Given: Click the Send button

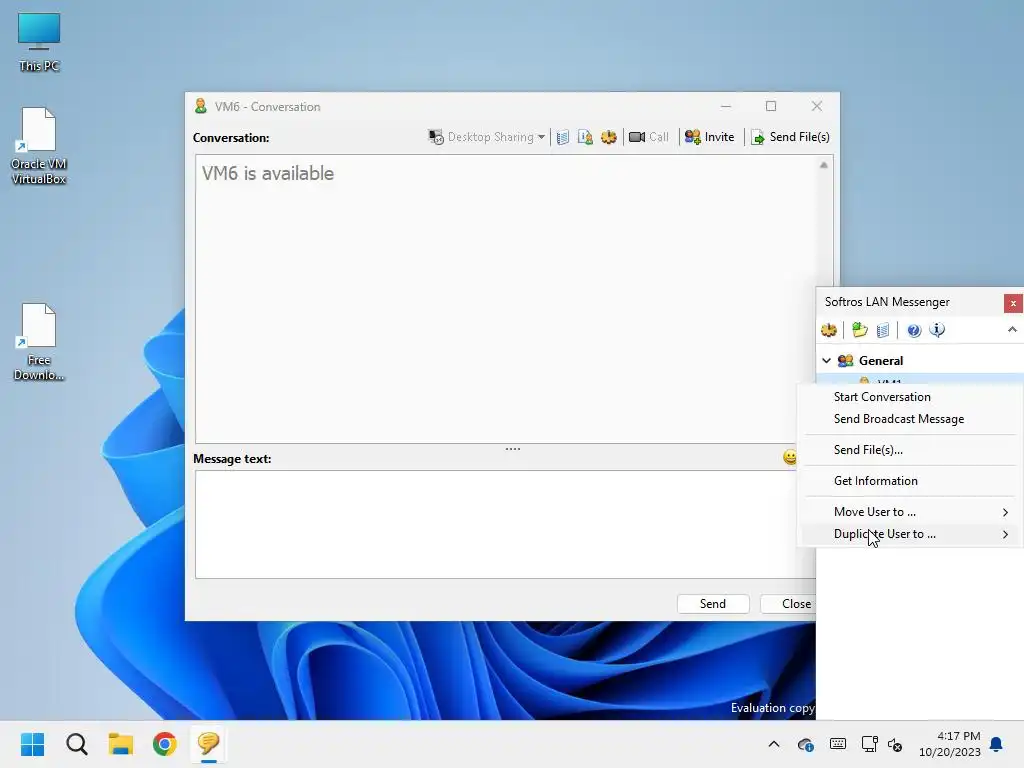Looking at the screenshot, I should [712, 604].
